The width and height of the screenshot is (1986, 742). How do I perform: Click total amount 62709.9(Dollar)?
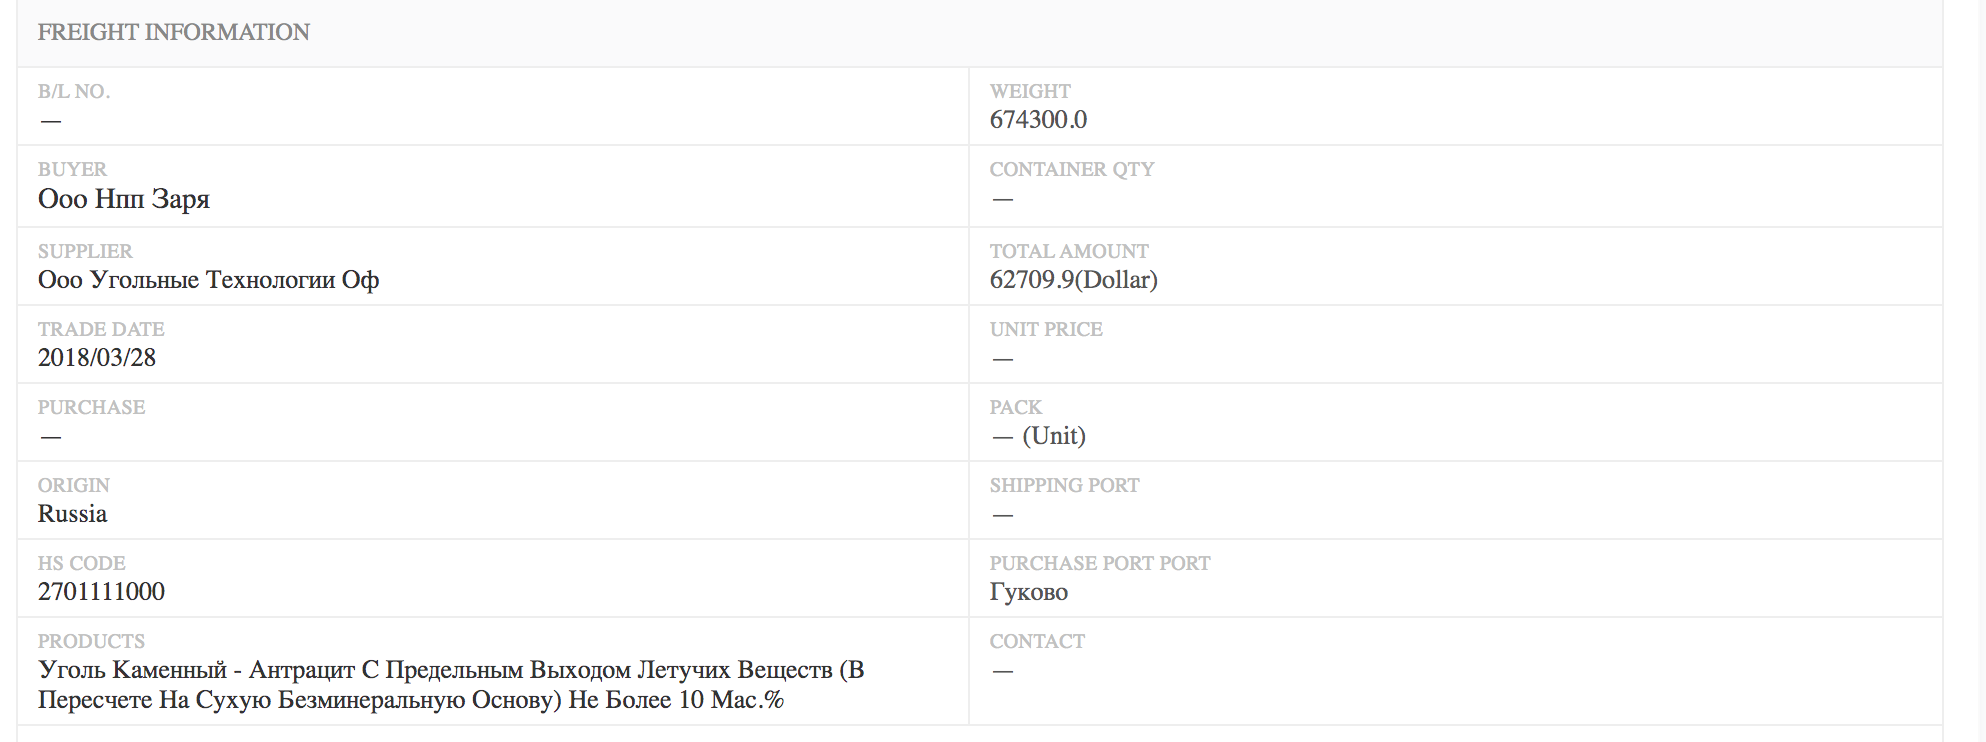coord(1074,280)
